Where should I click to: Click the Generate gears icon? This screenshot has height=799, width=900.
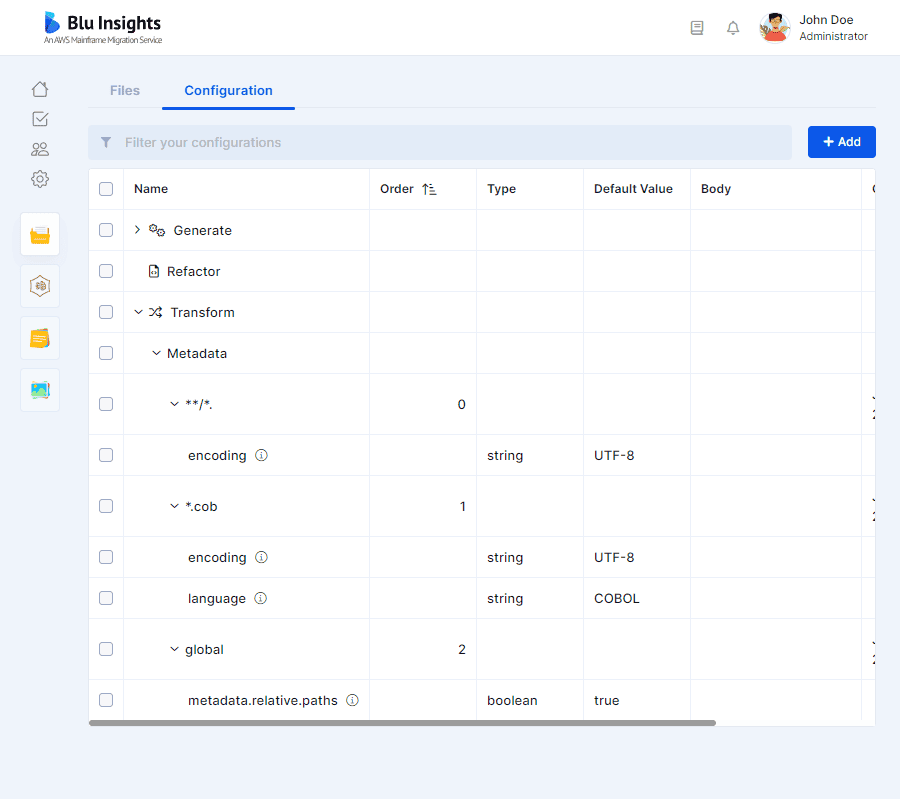point(157,230)
